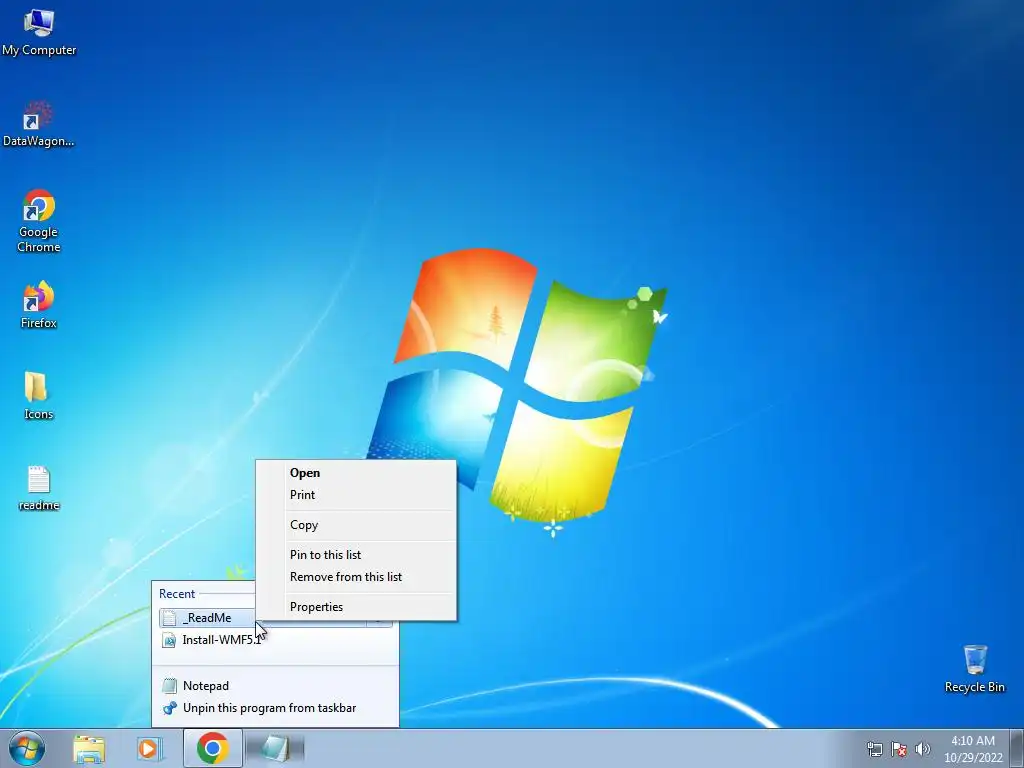
Task: Click the Notepad taskbar button
Action: tap(275, 748)
